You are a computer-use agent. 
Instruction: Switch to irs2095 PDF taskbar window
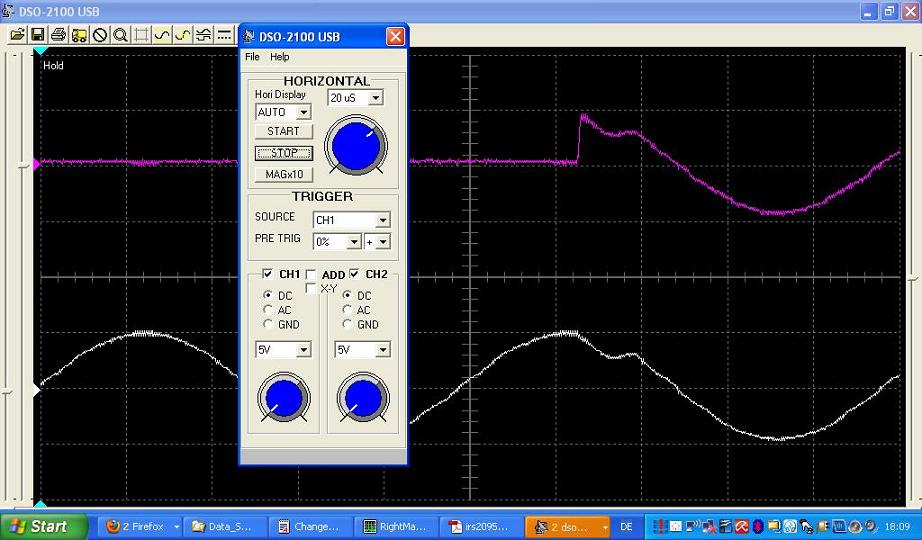click(482, 526)
